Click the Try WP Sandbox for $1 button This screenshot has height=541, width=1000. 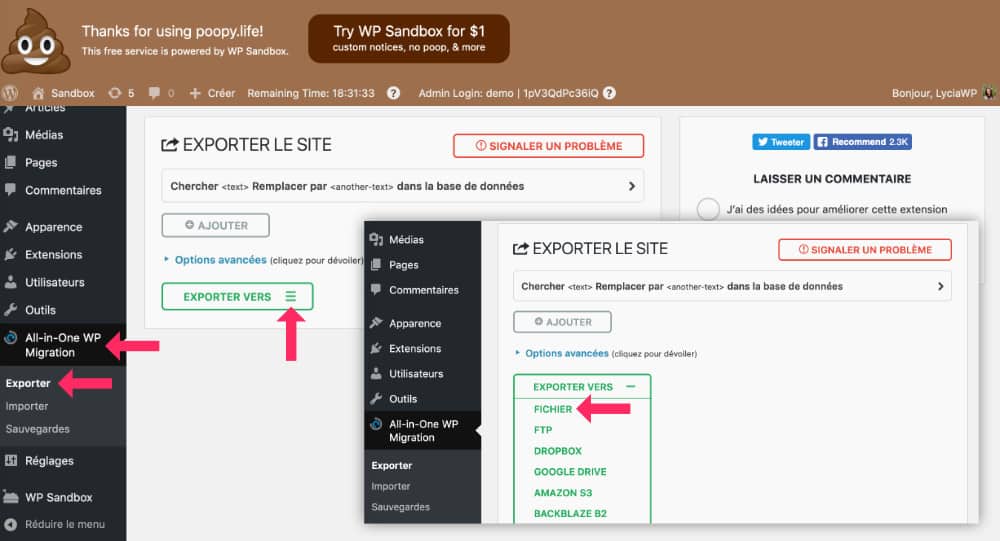(409, 38)
